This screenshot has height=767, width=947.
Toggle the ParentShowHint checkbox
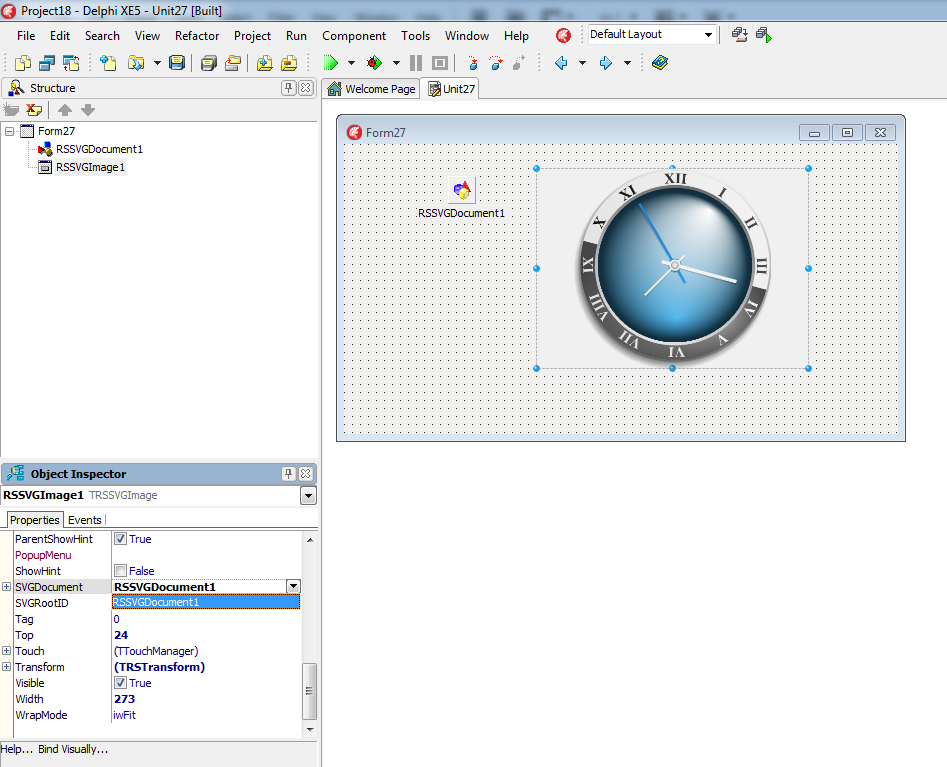(x=120, y=539)
